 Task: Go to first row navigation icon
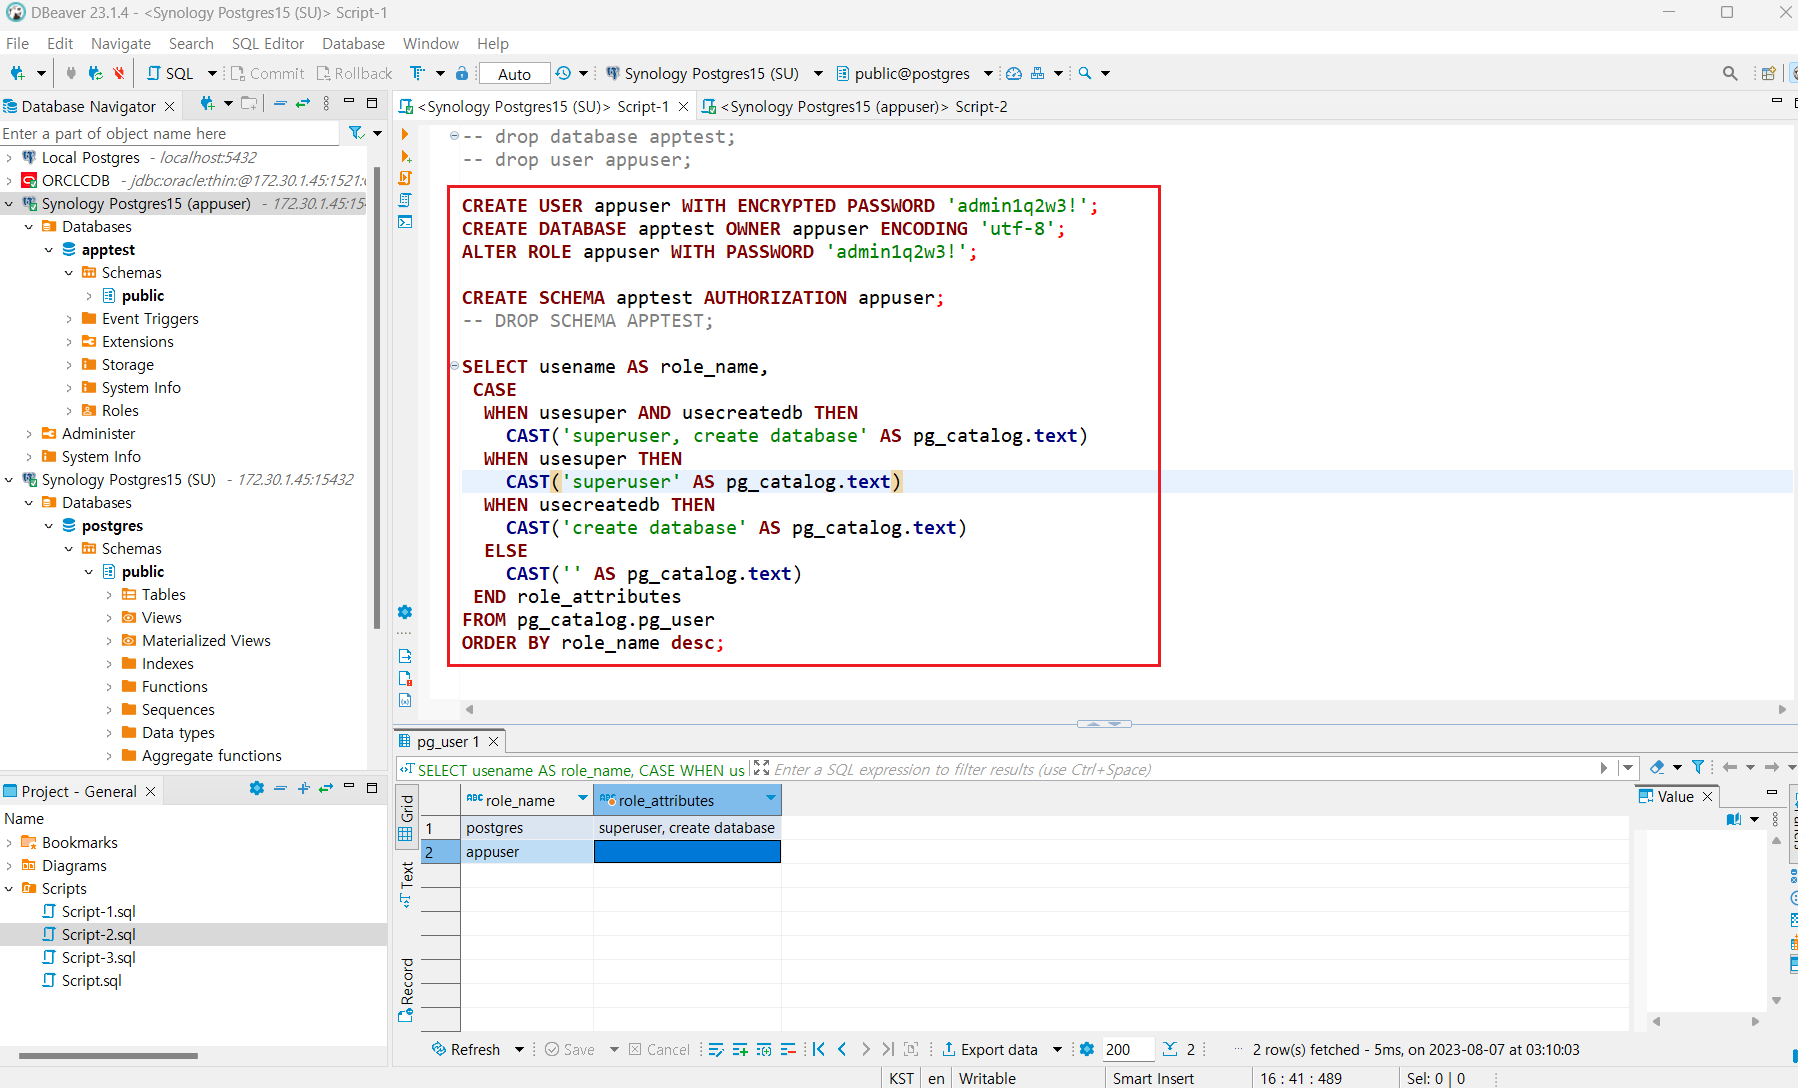tap(818, 1049)
